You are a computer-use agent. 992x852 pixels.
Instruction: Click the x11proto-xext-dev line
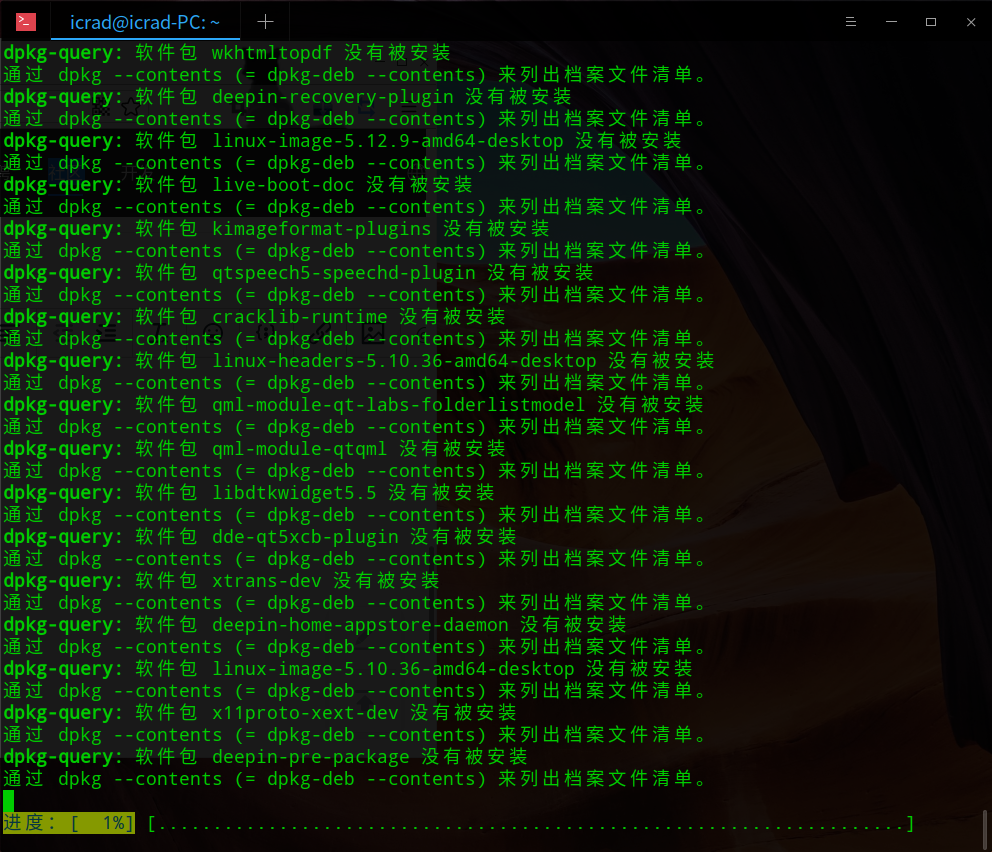260,712
